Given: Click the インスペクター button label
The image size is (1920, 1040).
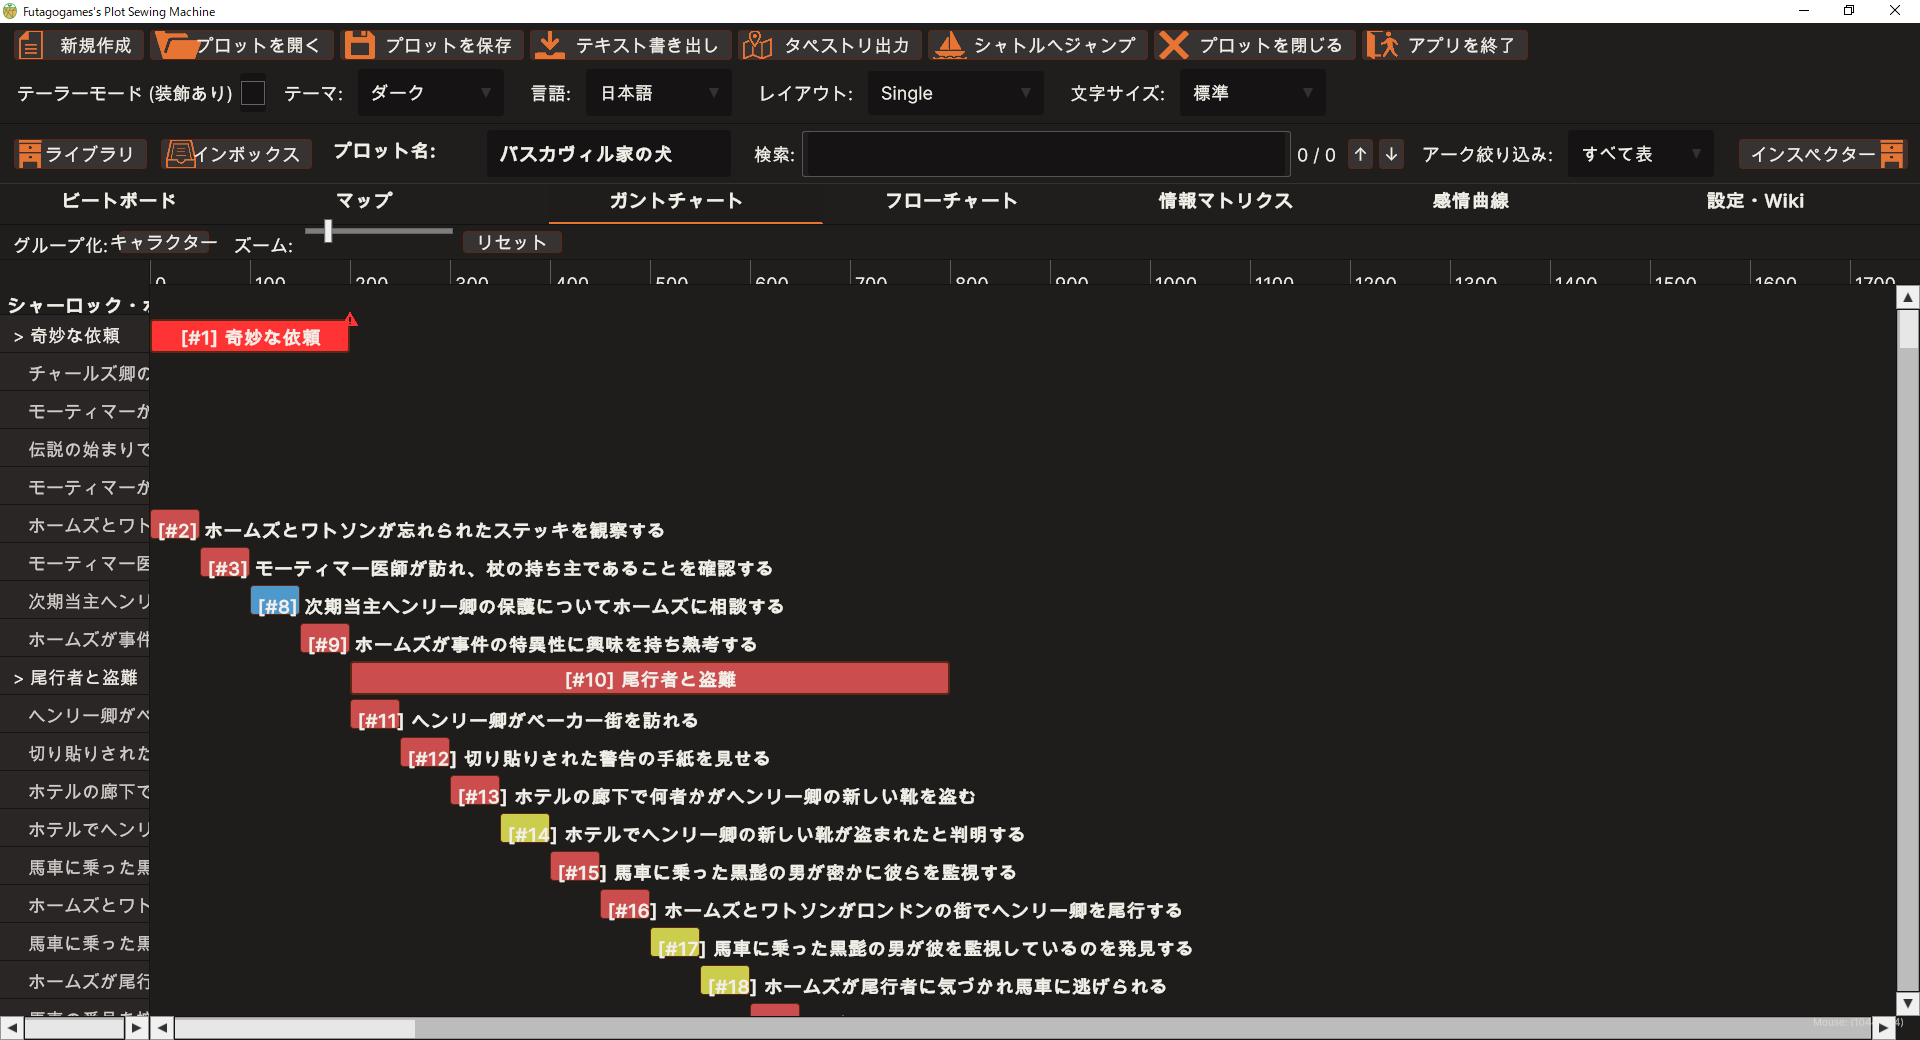Looking at the screenshot, I should [1813, 154].
